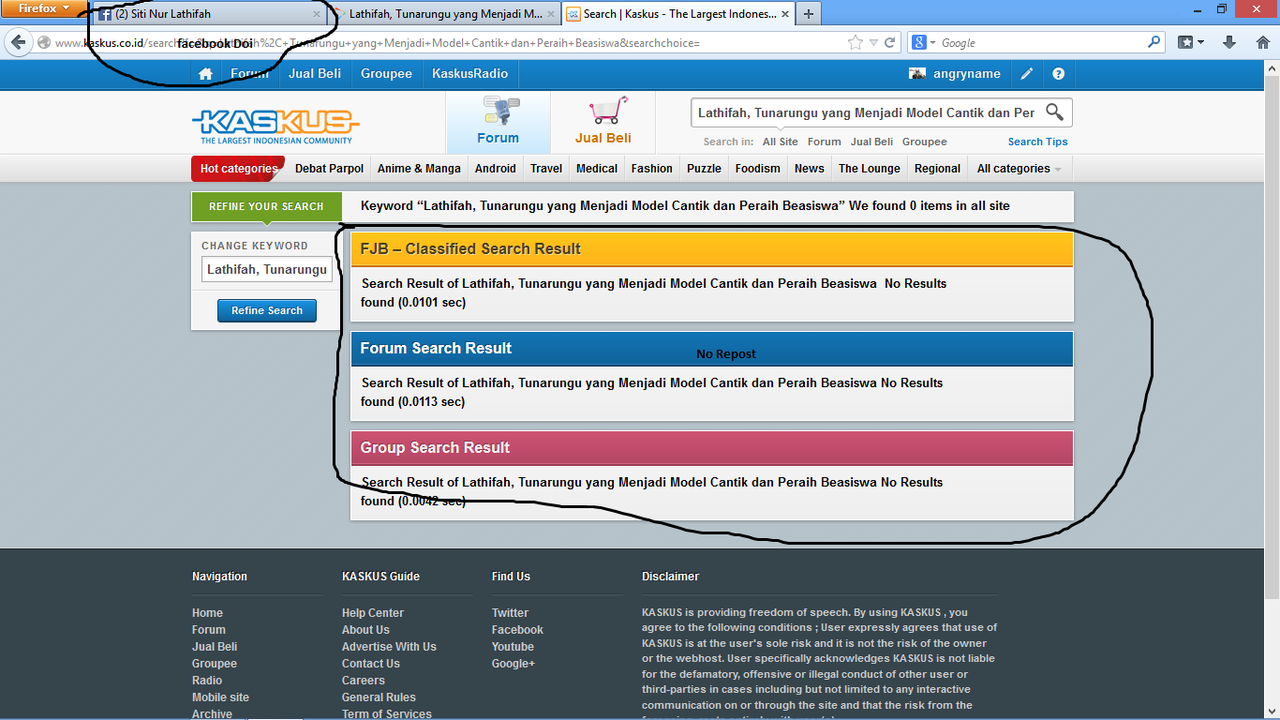Set search scope to Forum
Image resolution: width=1280 pixels, height=720 pixels.
pos(824,142)
